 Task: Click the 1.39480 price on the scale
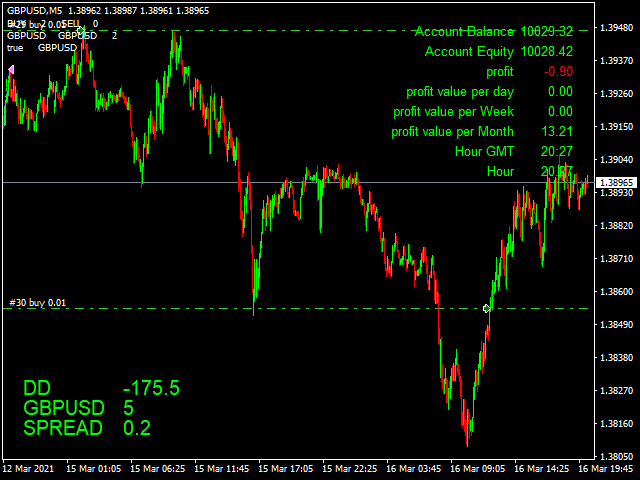pos(616,28)
